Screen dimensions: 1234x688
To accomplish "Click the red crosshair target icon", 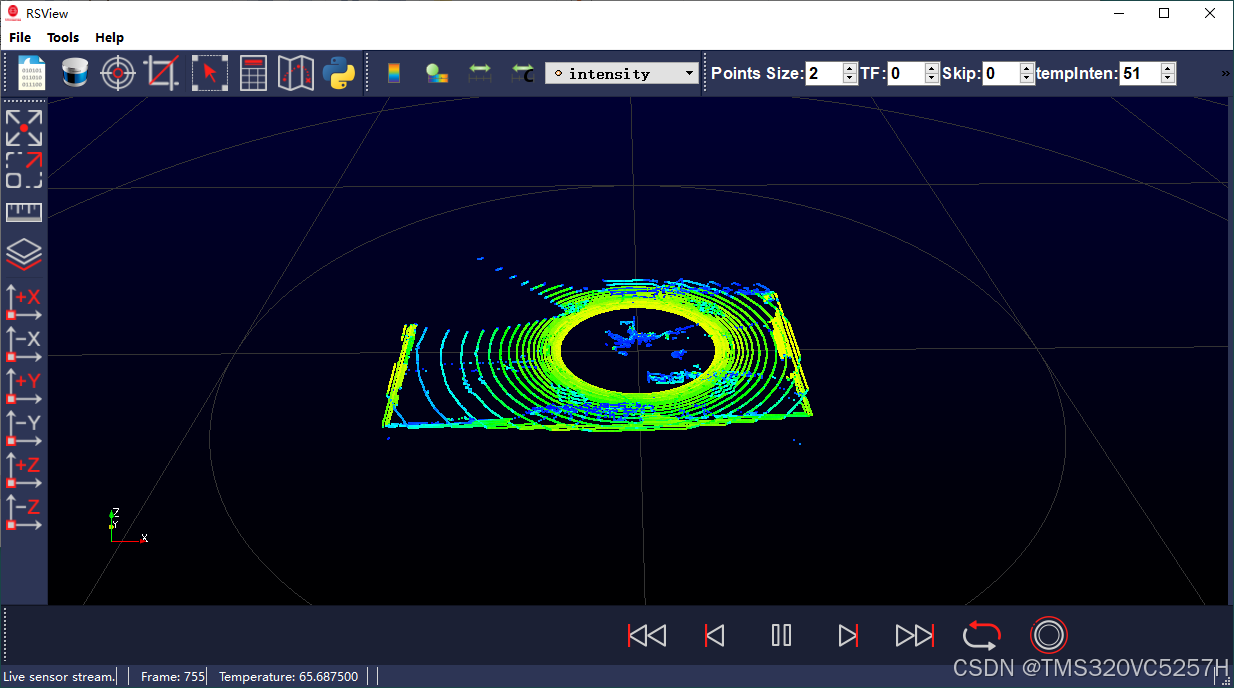I will (x=118, y=73).
